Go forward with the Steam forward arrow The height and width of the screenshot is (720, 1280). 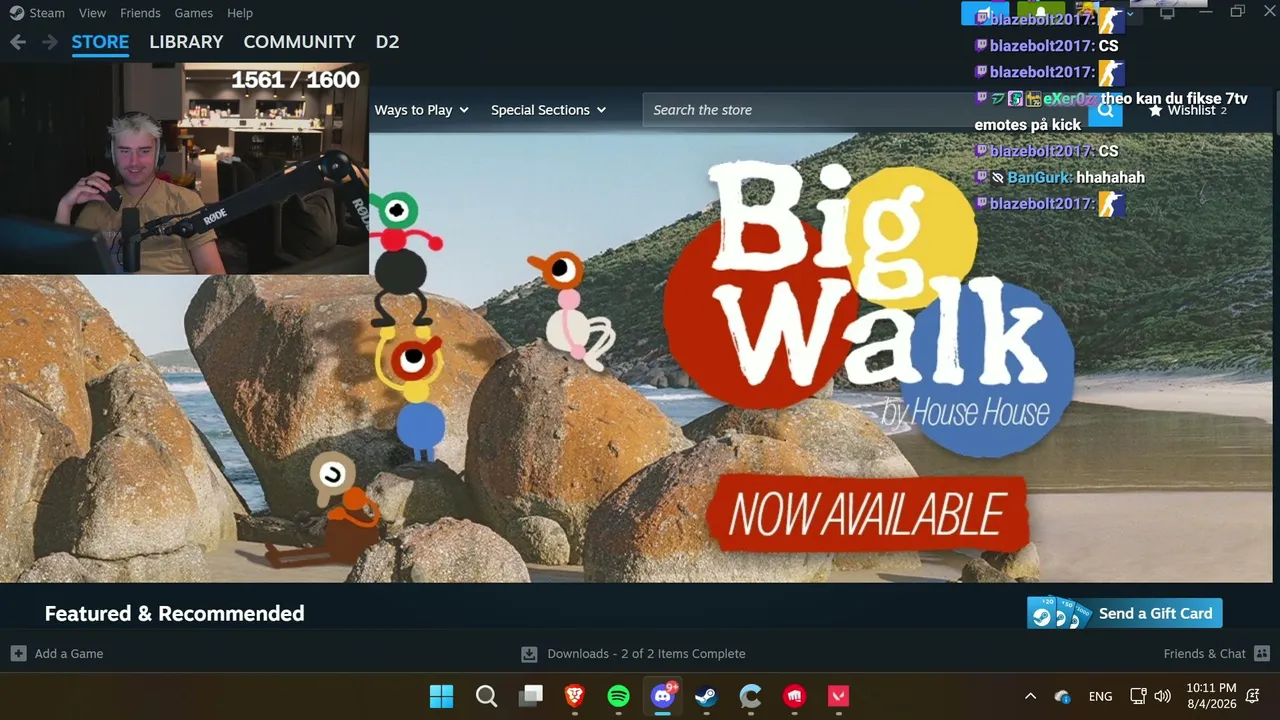pyautogui.click(x=49, y=42)
